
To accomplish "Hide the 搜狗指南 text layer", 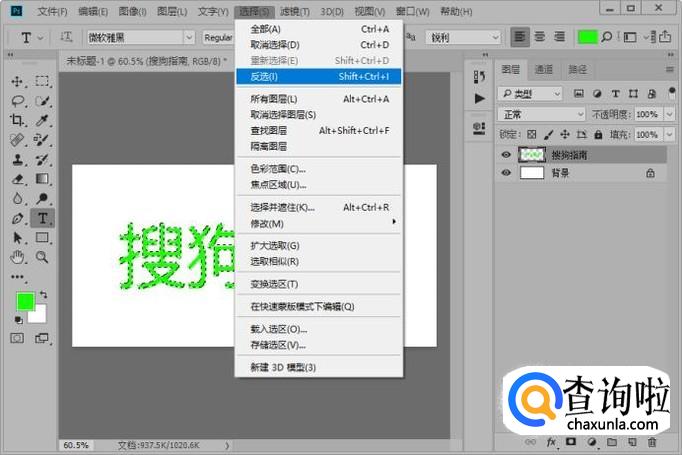I will (x=505, y=155).
